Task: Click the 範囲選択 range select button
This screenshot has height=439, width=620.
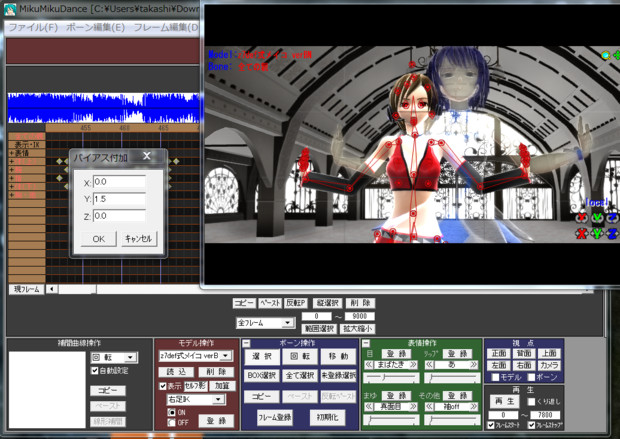Action: [x=319, y=329]
